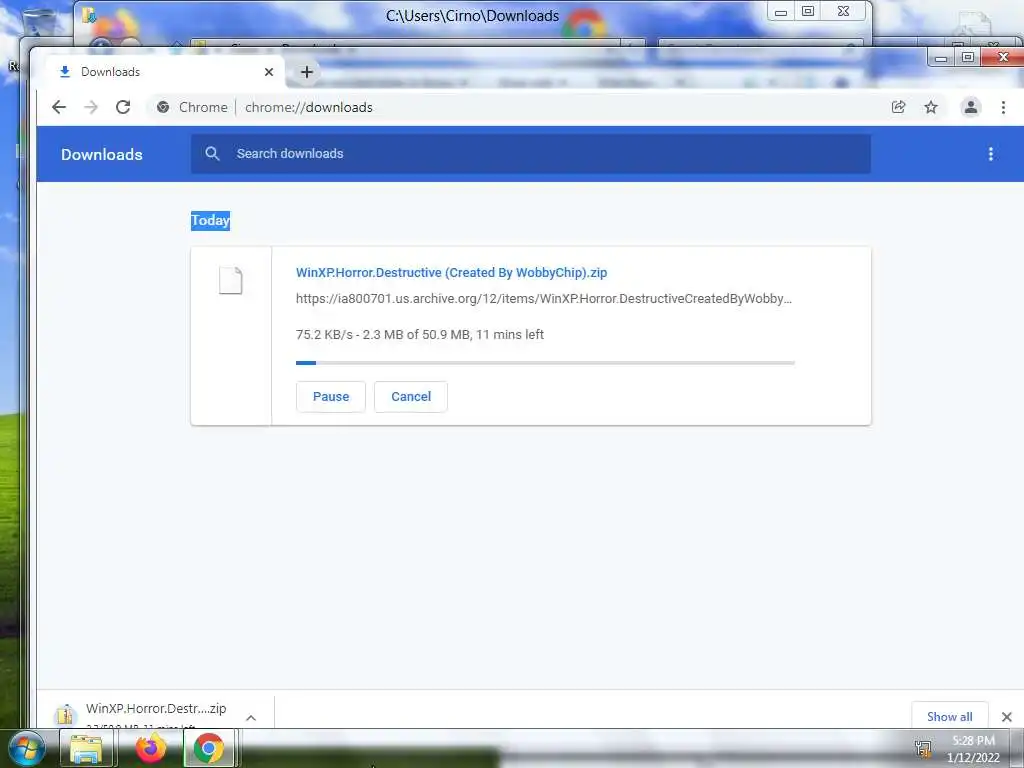The image size is (1024, 768).
Task: Click the archive.org source URL
Action: [543, 299]
